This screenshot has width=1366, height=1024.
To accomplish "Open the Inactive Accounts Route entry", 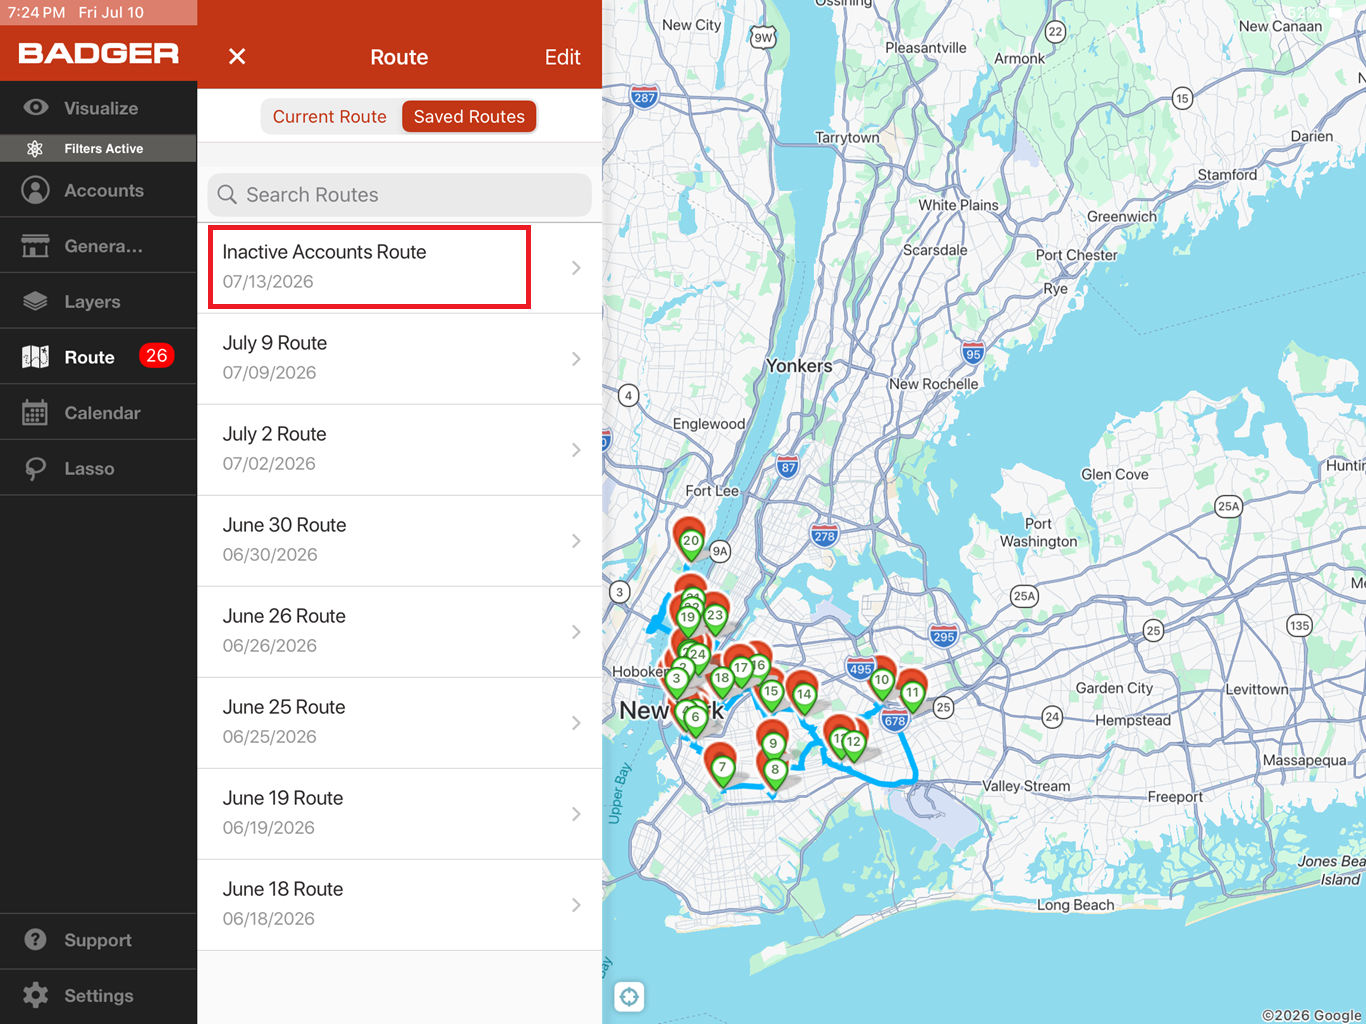I will pos(400,268).
